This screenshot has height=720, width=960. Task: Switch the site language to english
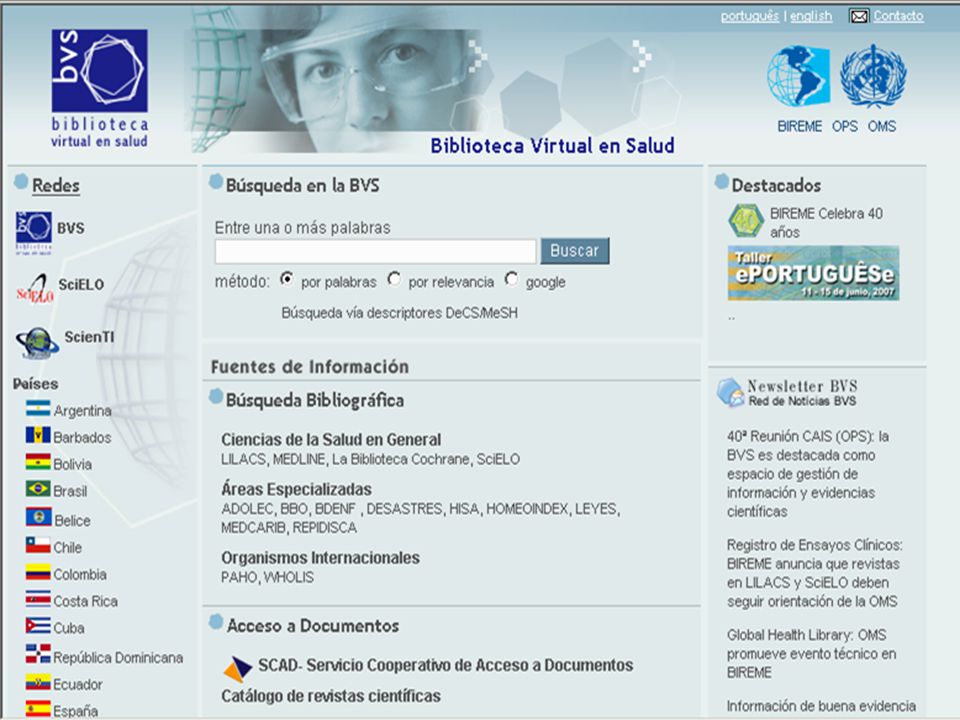click(x=811, y=17)
